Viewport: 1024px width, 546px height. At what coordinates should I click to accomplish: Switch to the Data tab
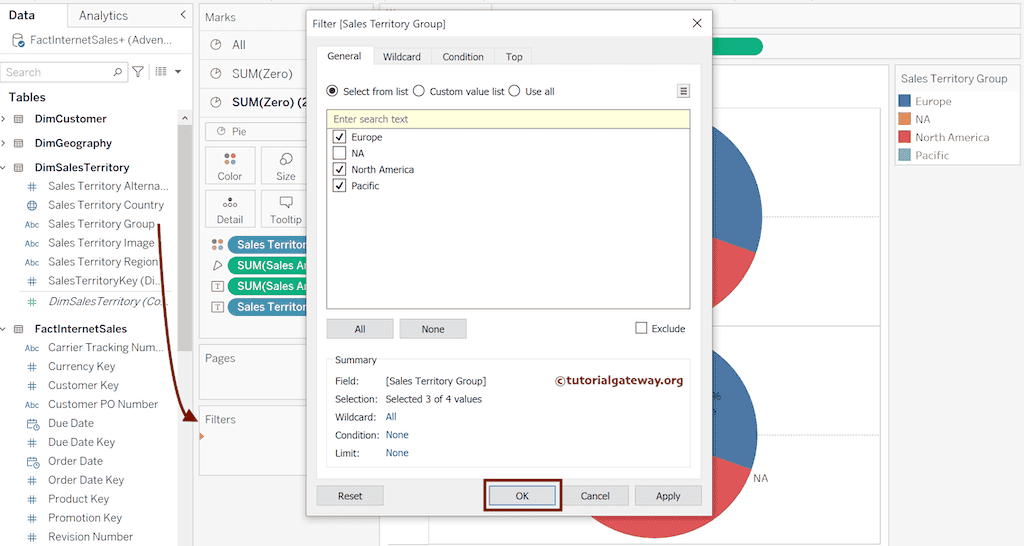pyautogui.click(x=22, y=15)
